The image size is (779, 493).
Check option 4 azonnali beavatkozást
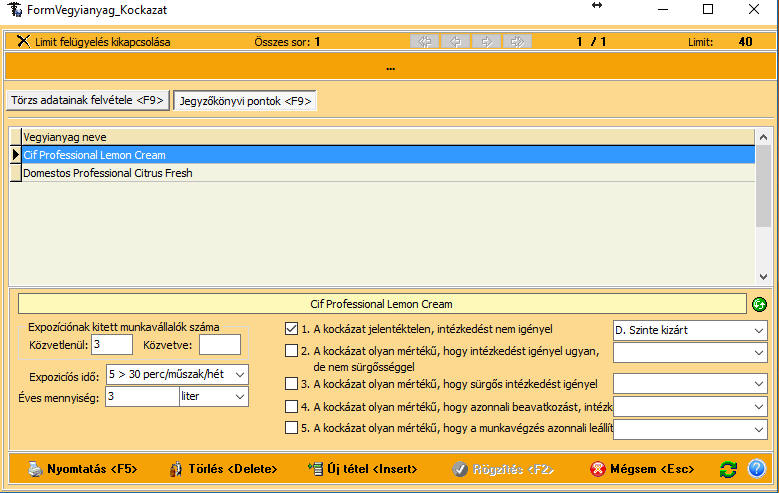click(292, 407)
